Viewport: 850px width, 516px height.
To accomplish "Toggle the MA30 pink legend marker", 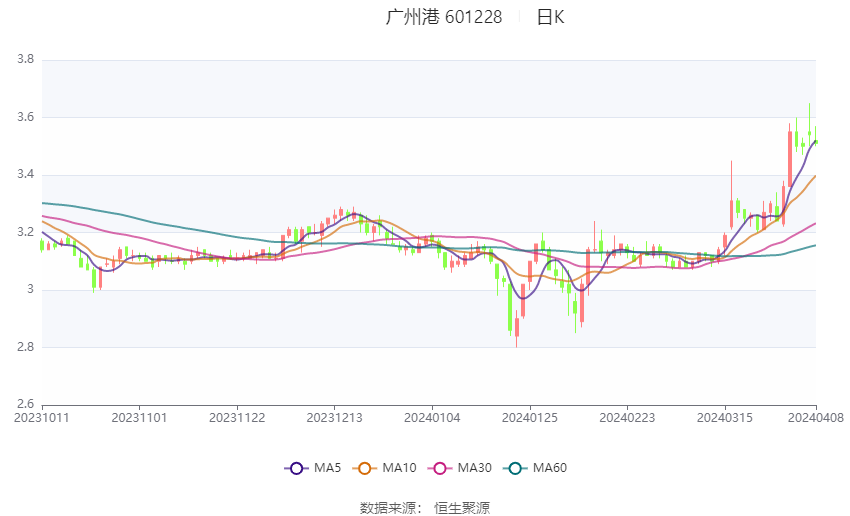I will 440,468.
